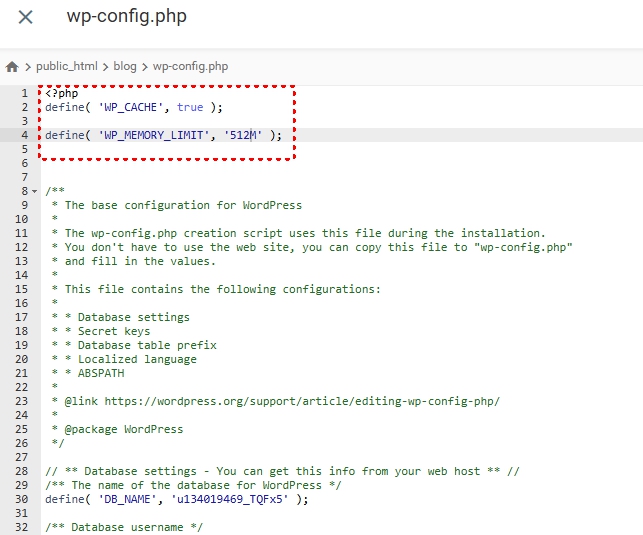Click line number 4 in gutter

click(23, 135)
